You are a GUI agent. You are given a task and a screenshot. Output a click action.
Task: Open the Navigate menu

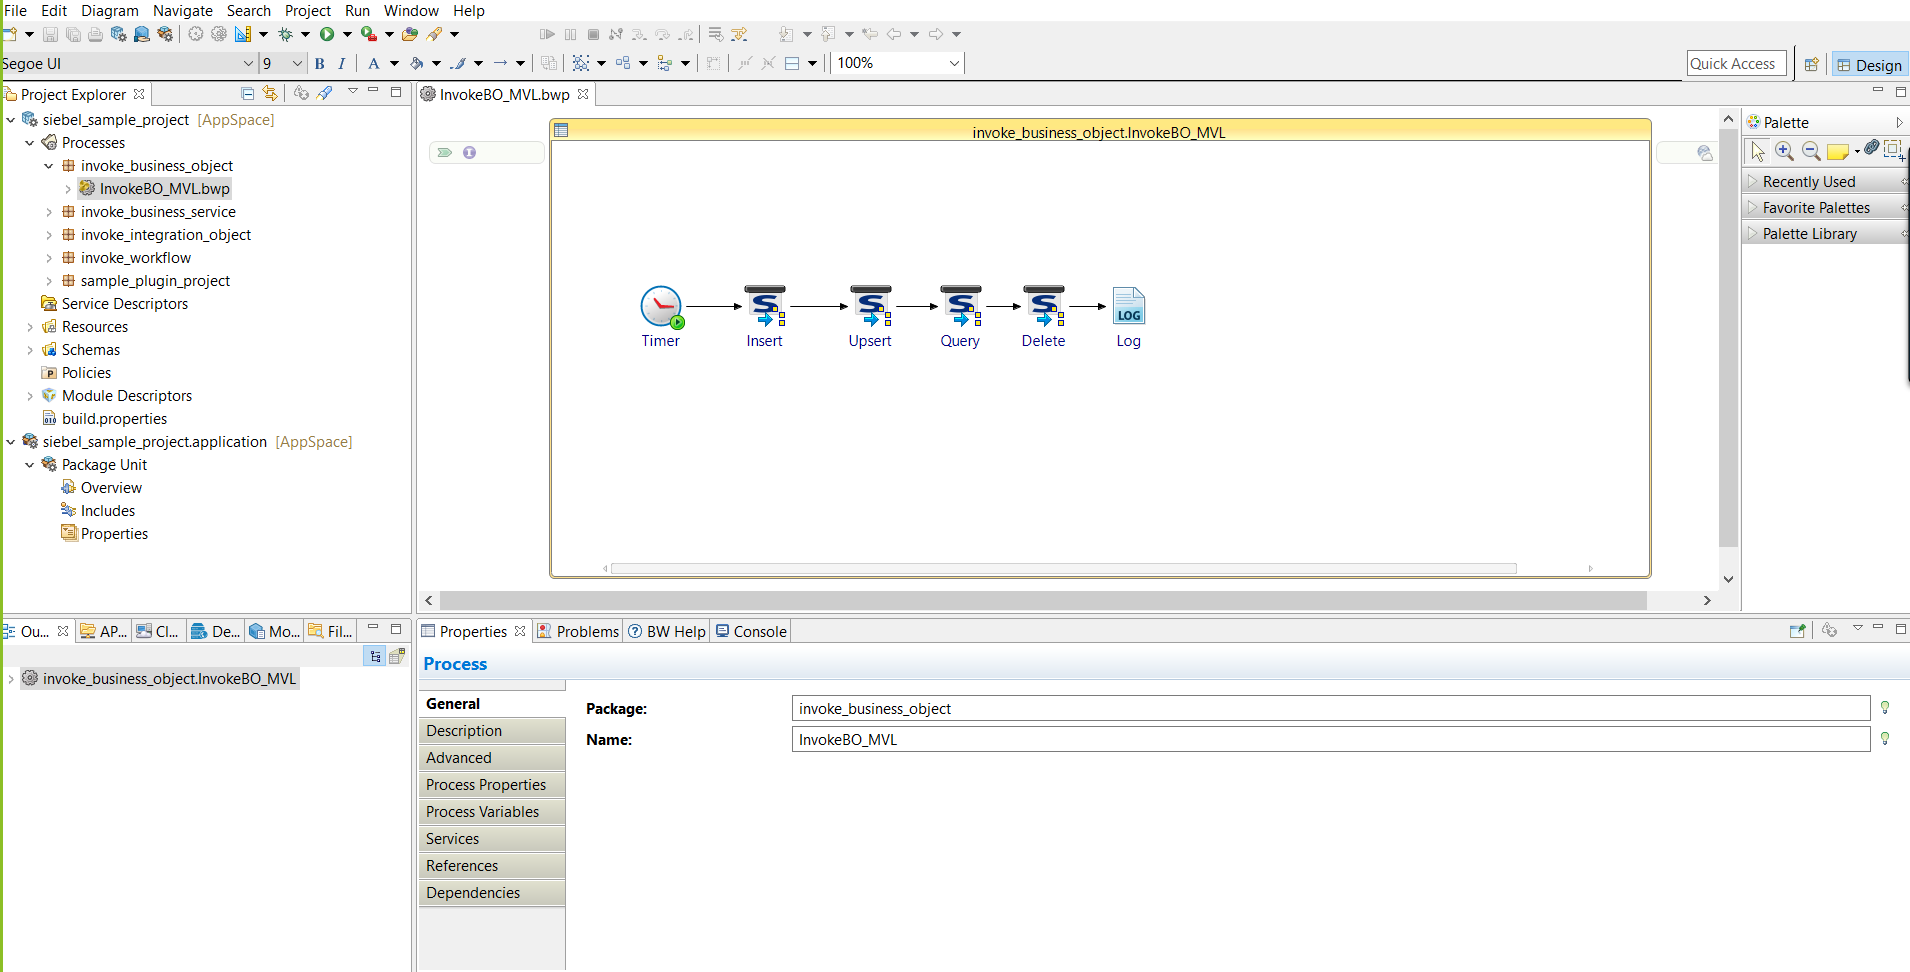[x=183, y=10]
